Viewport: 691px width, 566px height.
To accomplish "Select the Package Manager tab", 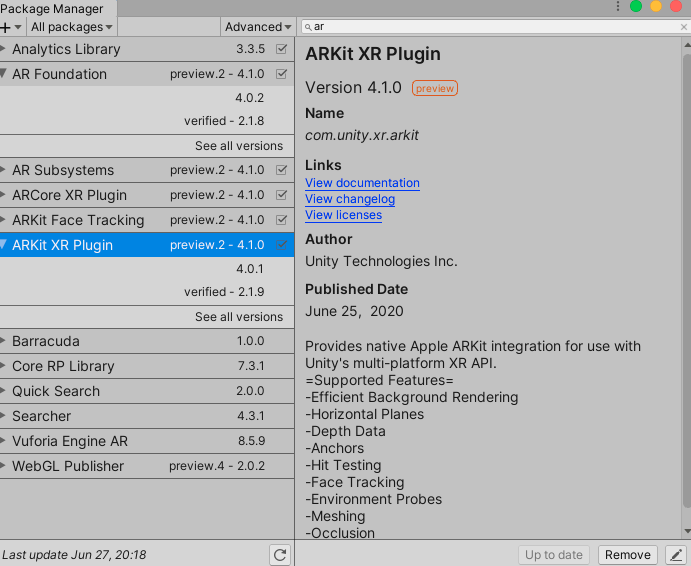I will coord(56,8).
